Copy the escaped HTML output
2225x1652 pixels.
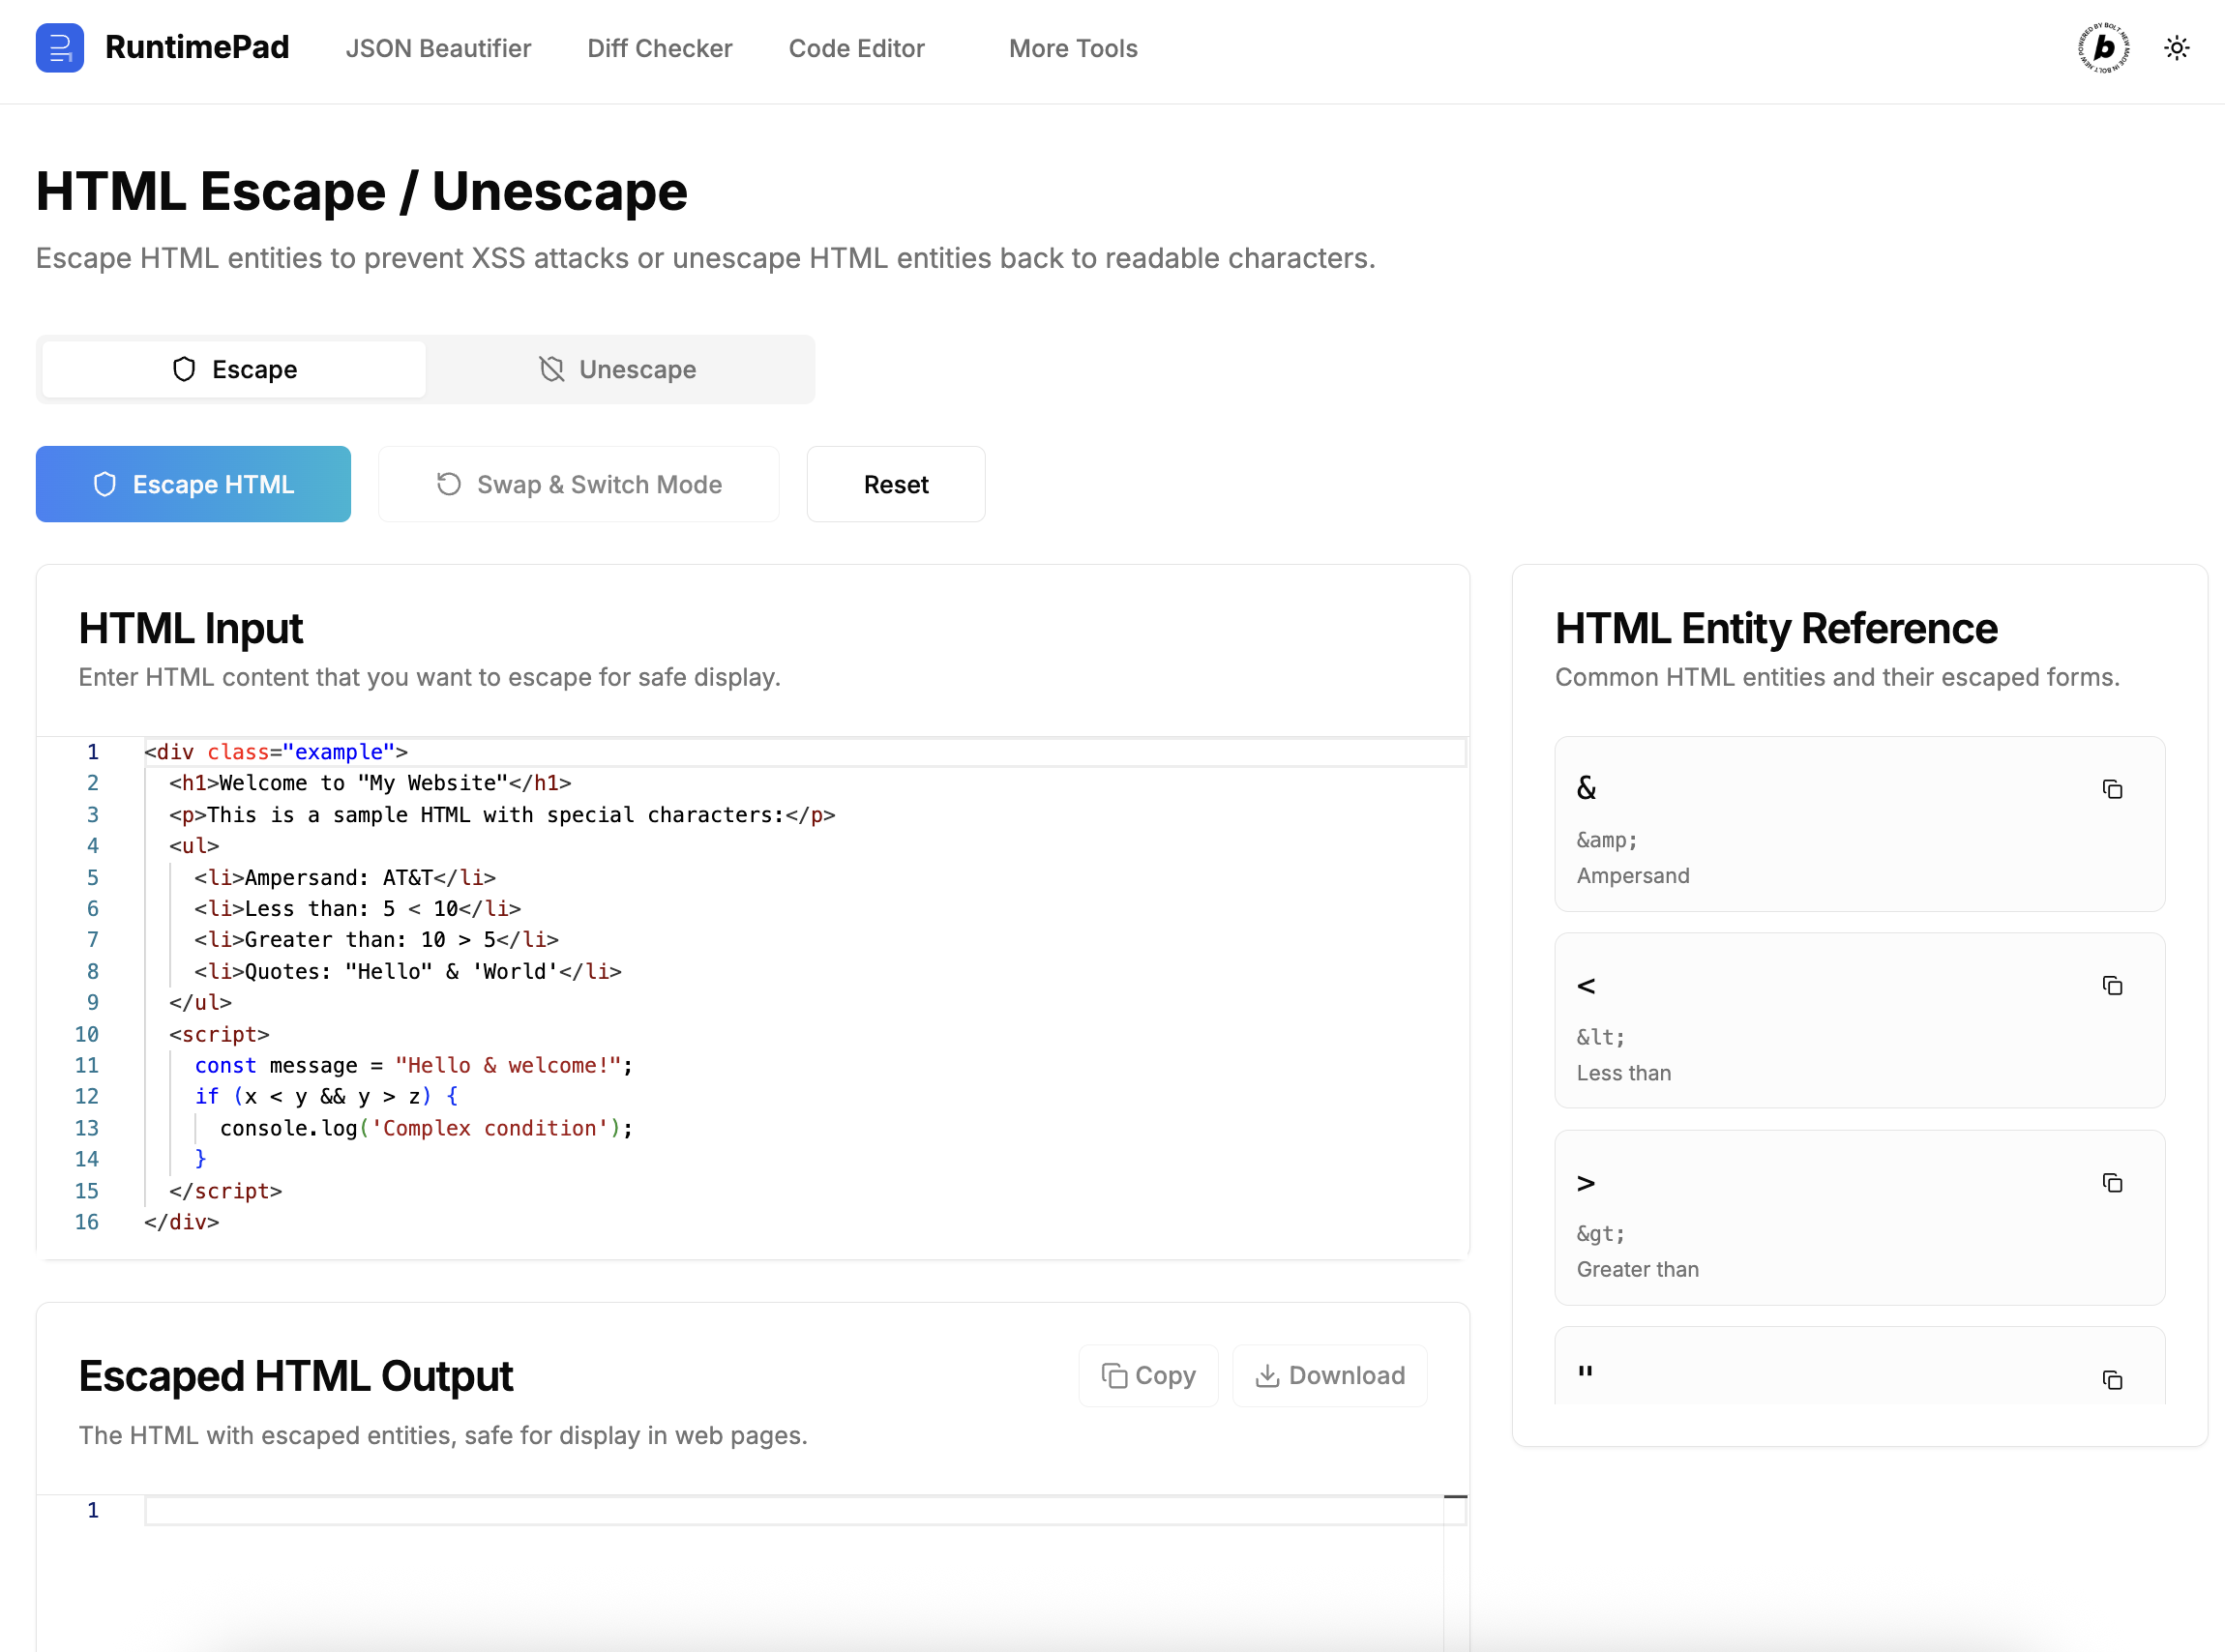tap(1148, 1375)
